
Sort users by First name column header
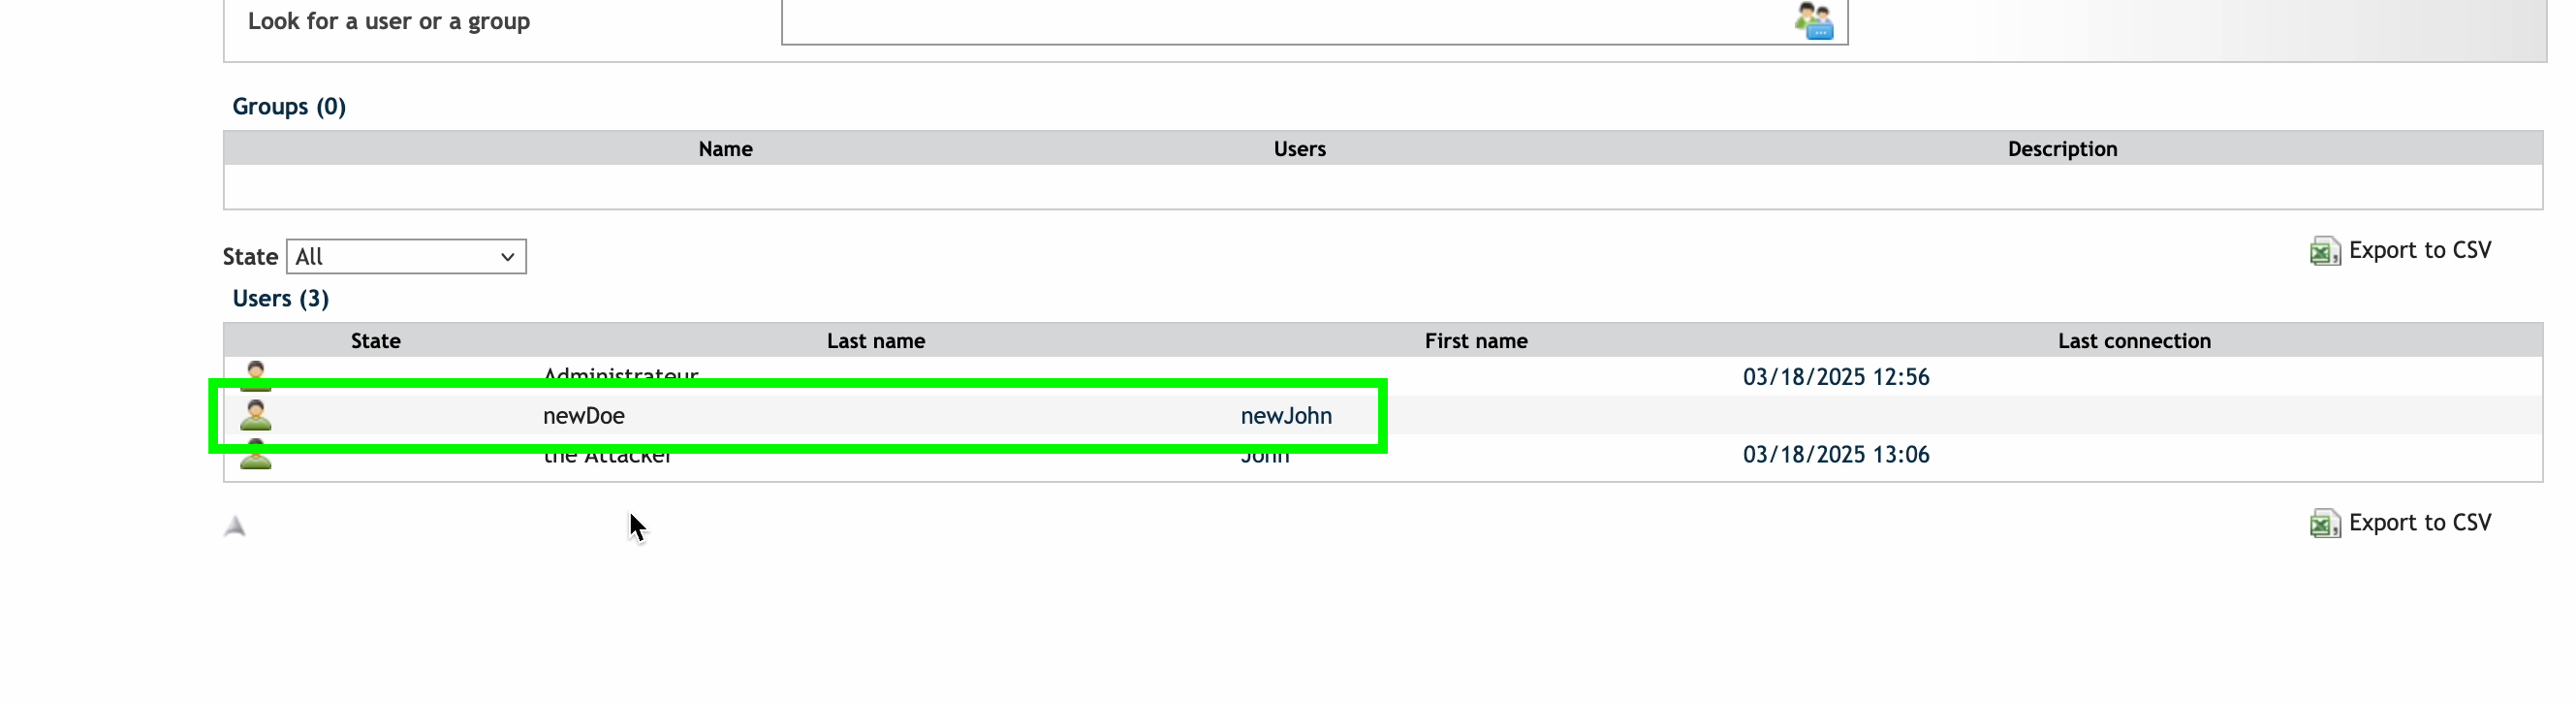[1476, 341]
